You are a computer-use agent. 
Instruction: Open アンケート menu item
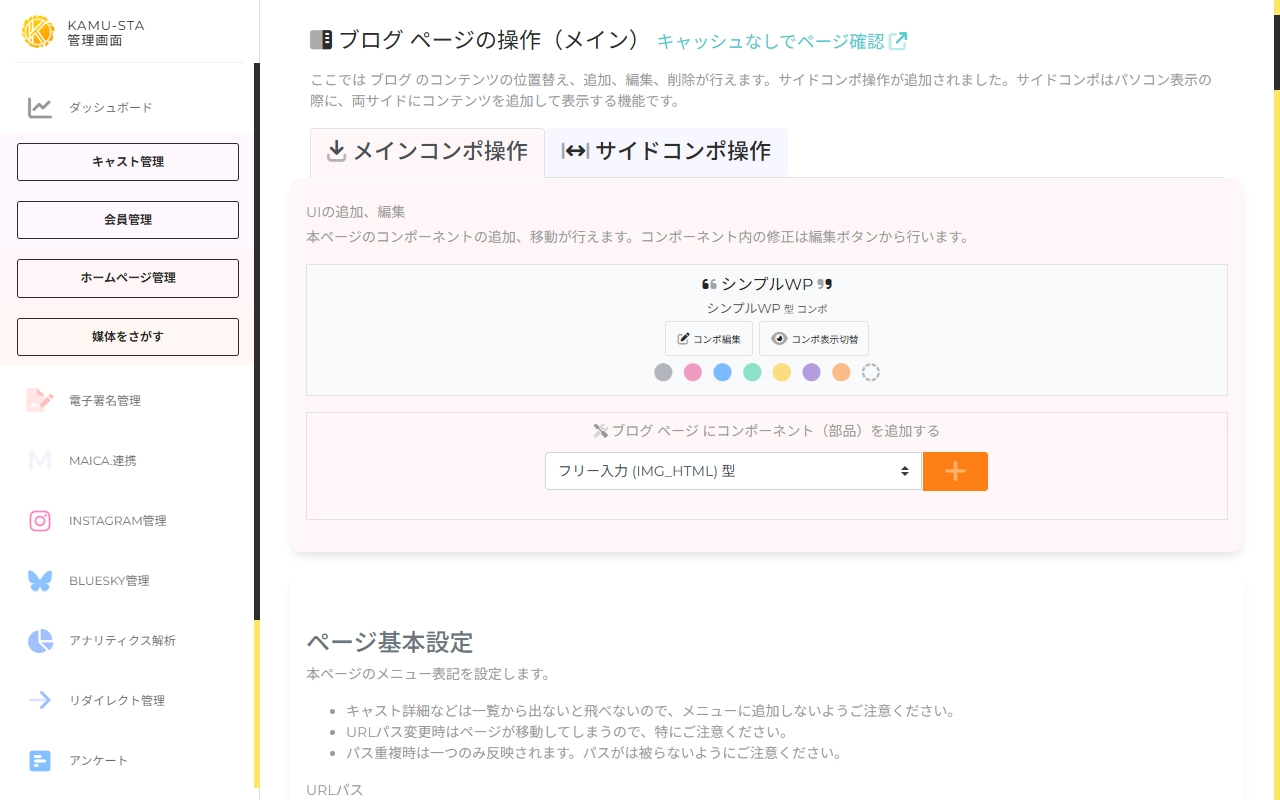(x=99, y=761)
